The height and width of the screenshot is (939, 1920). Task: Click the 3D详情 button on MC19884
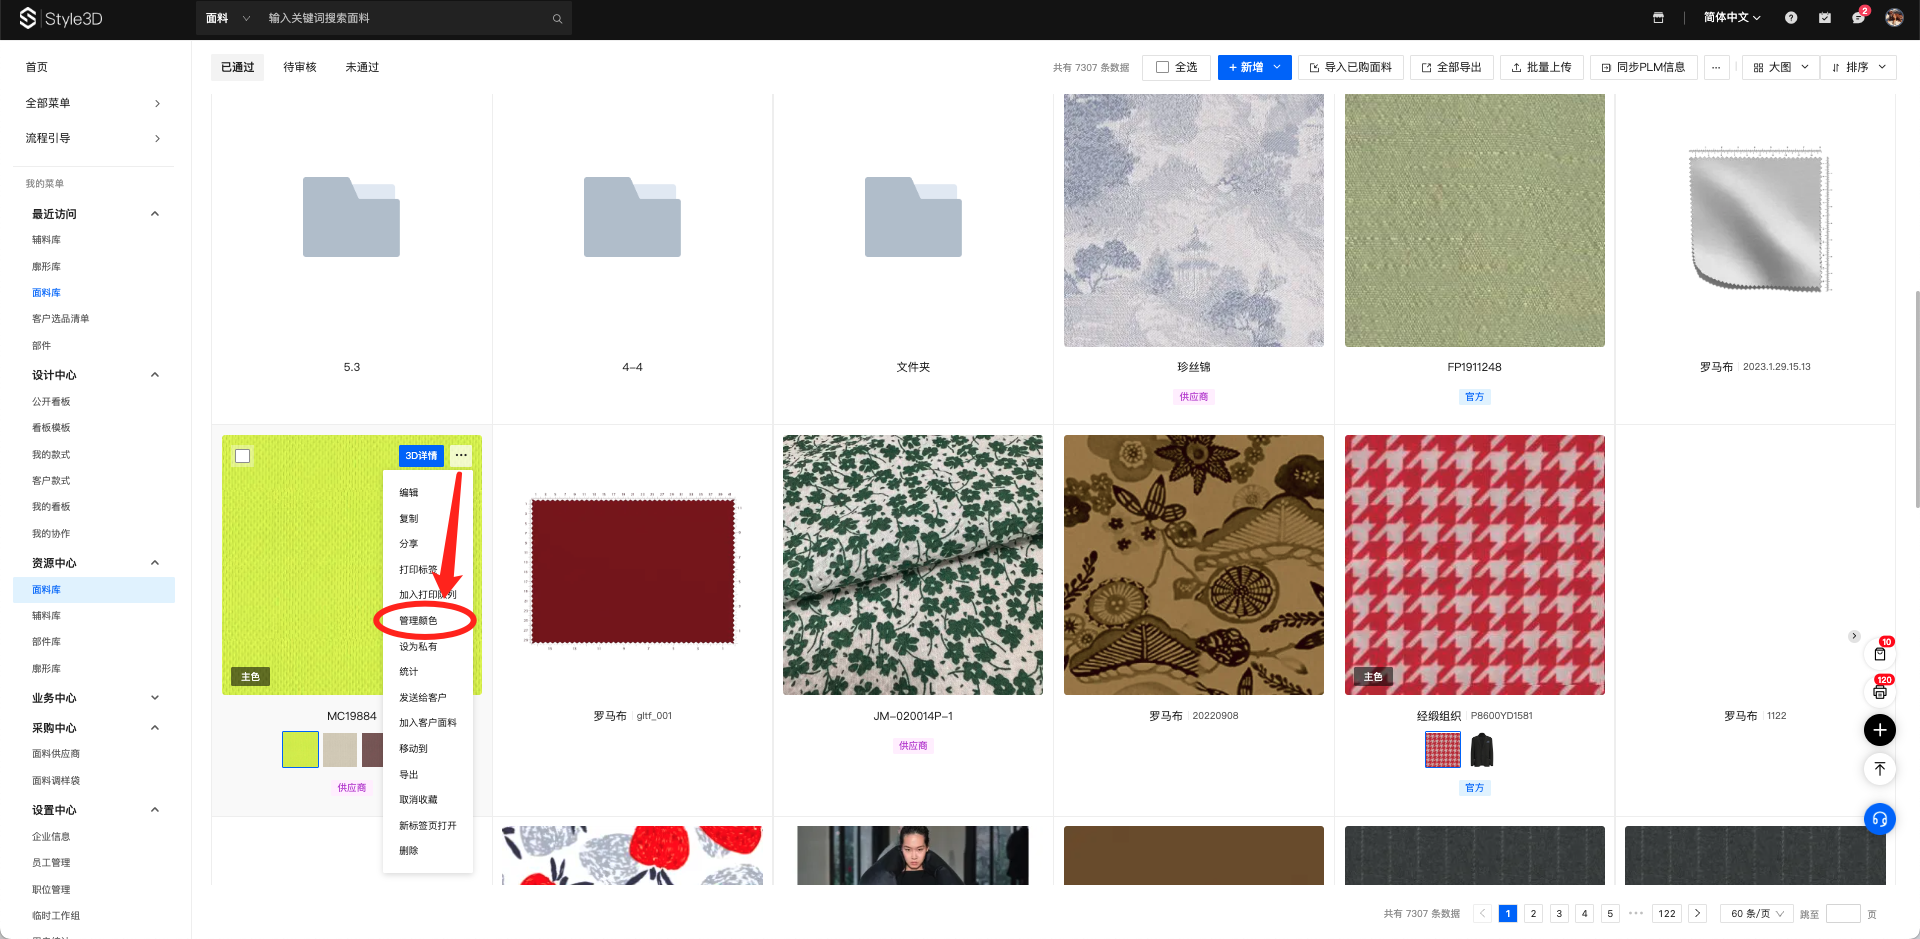(x=421, y=456)
